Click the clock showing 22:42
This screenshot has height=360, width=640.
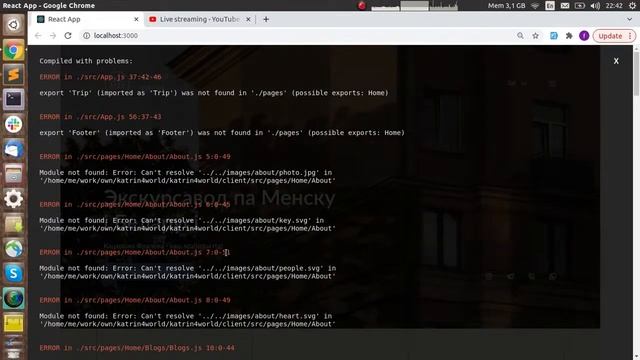click(614, 6)
